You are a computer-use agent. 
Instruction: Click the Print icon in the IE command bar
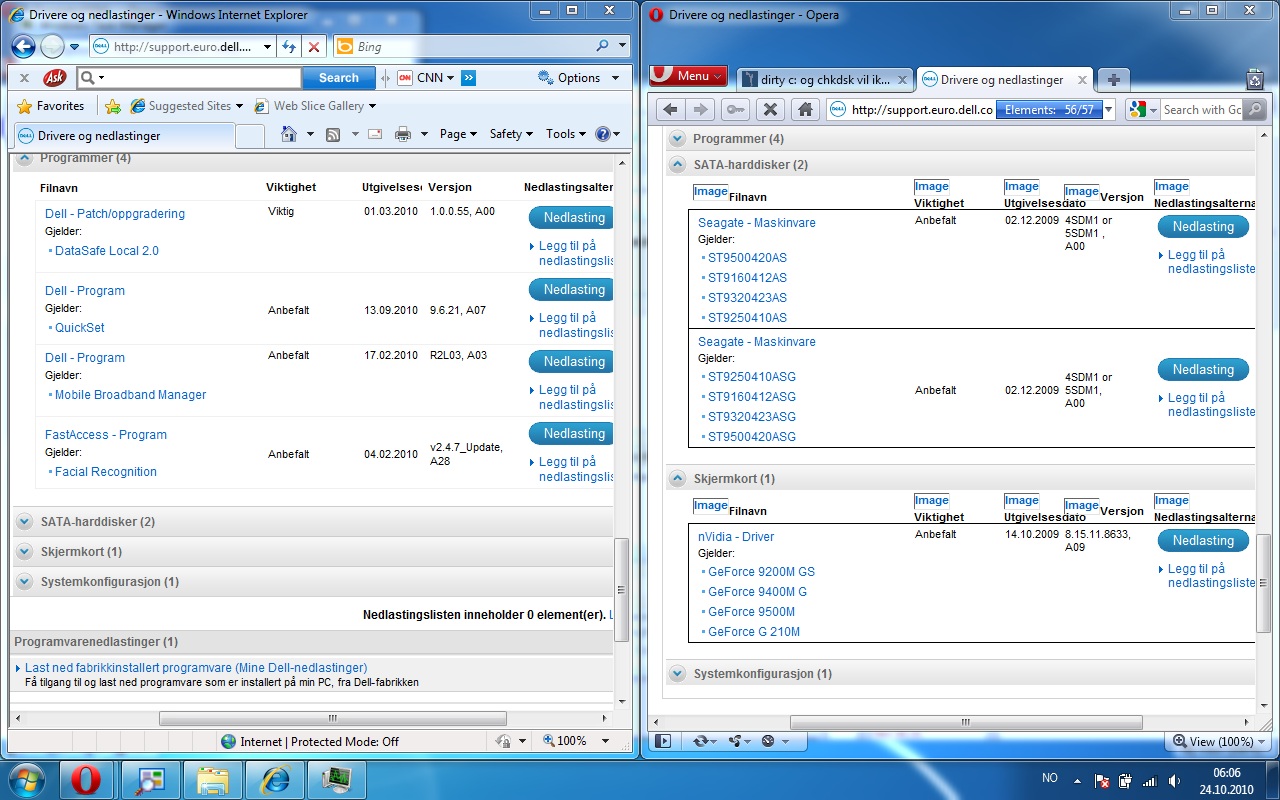403,134
